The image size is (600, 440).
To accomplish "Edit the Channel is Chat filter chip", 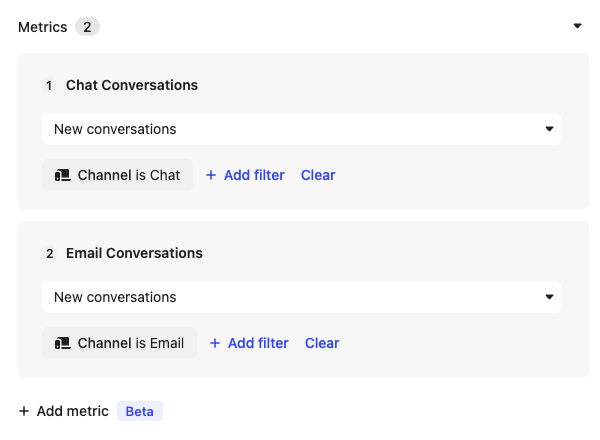I will tap(117, 175).
